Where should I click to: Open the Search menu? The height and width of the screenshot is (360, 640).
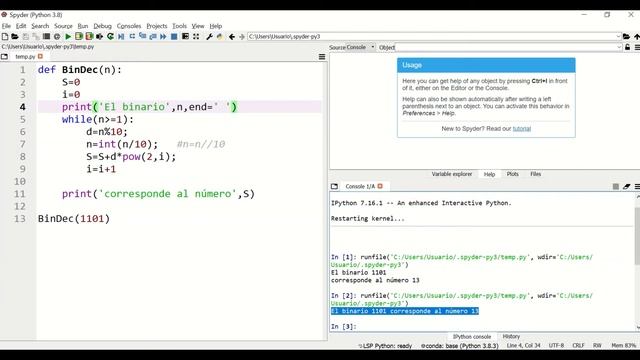point(40,26)
